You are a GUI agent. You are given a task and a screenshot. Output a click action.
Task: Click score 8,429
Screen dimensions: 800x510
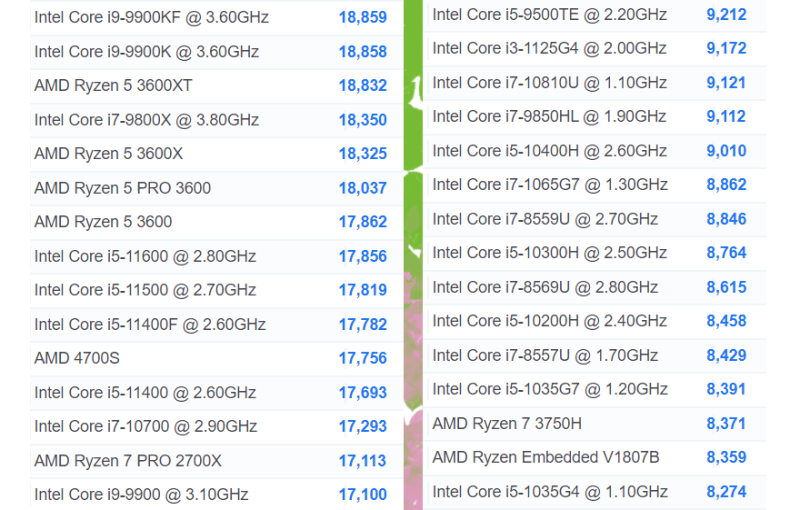pyautogui.click(x=727, y=355)
